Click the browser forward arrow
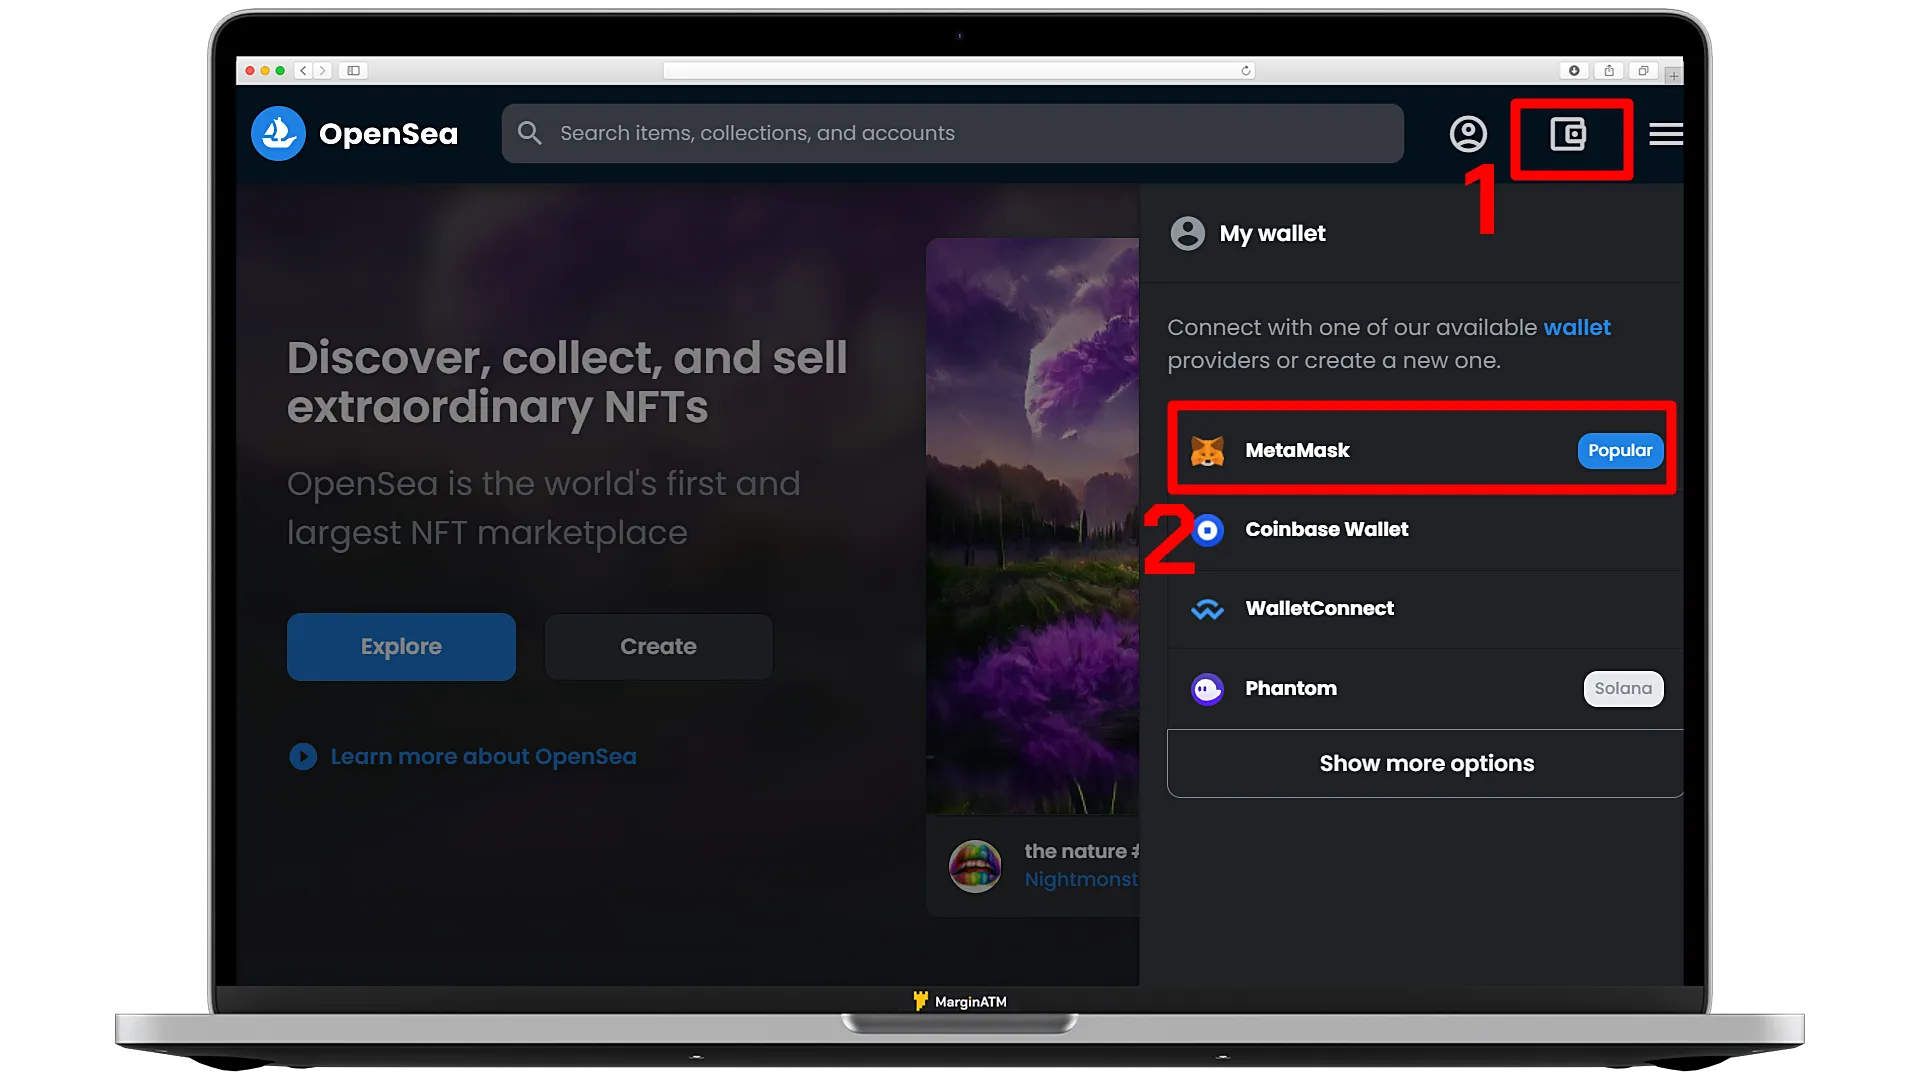Image resolution: width=1920 pixels, height=1080 pixels. [323, 71]
